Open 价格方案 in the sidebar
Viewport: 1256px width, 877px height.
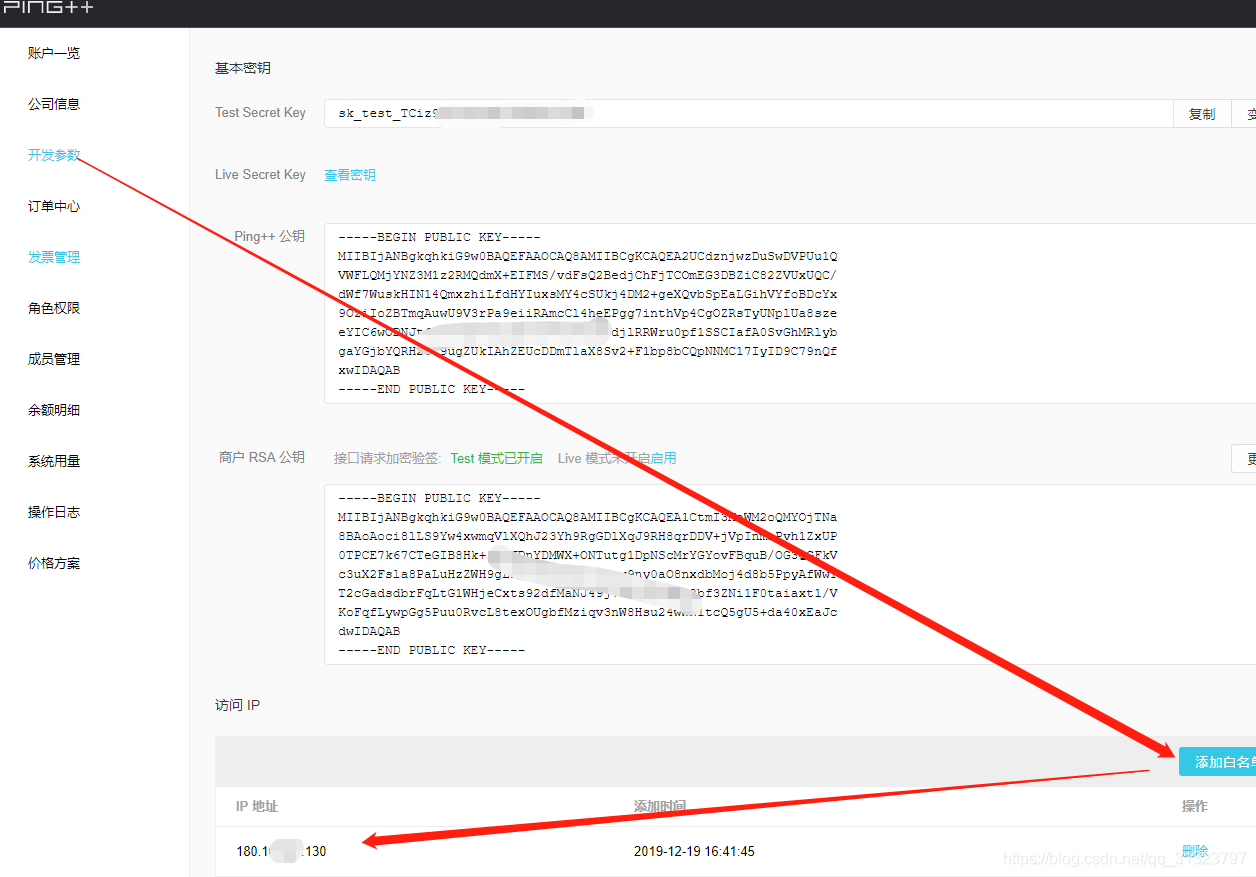coord(54,563)
